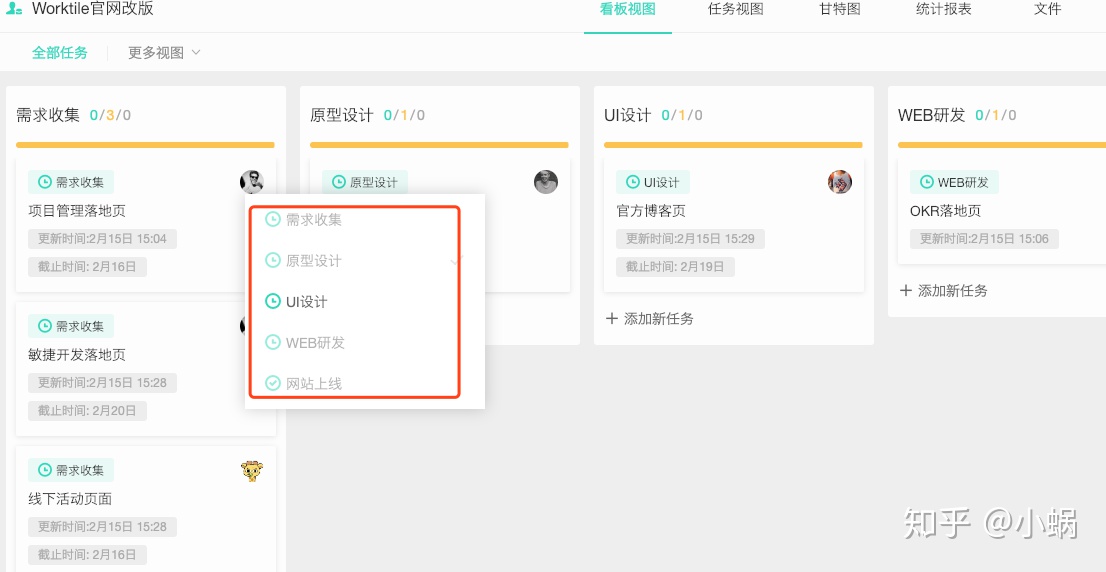Click 更新时间:2月15日 15:04 label

coord(102,238)
